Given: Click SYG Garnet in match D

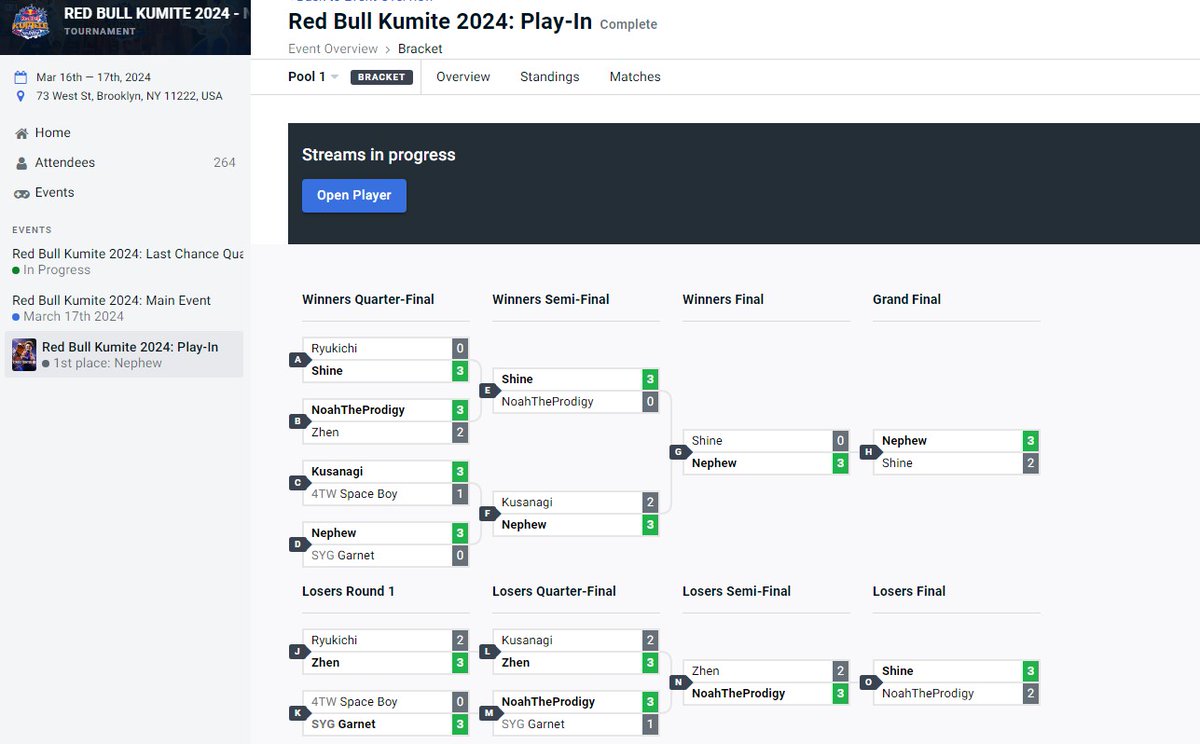Looking at the screenshot, I should (x=343, y=555).
